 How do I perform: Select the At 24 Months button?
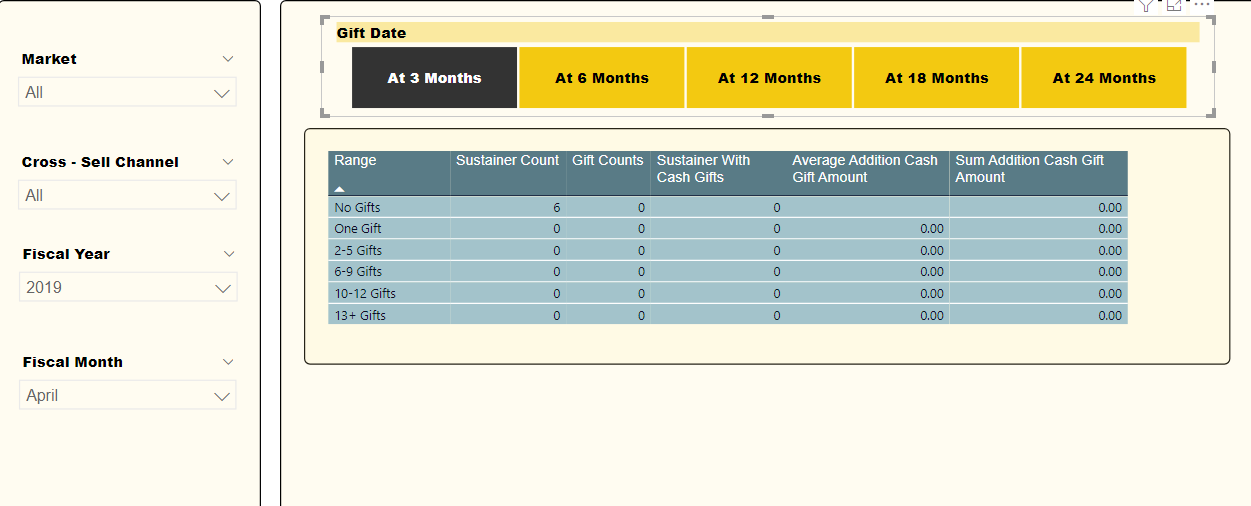click(1104, 78)
